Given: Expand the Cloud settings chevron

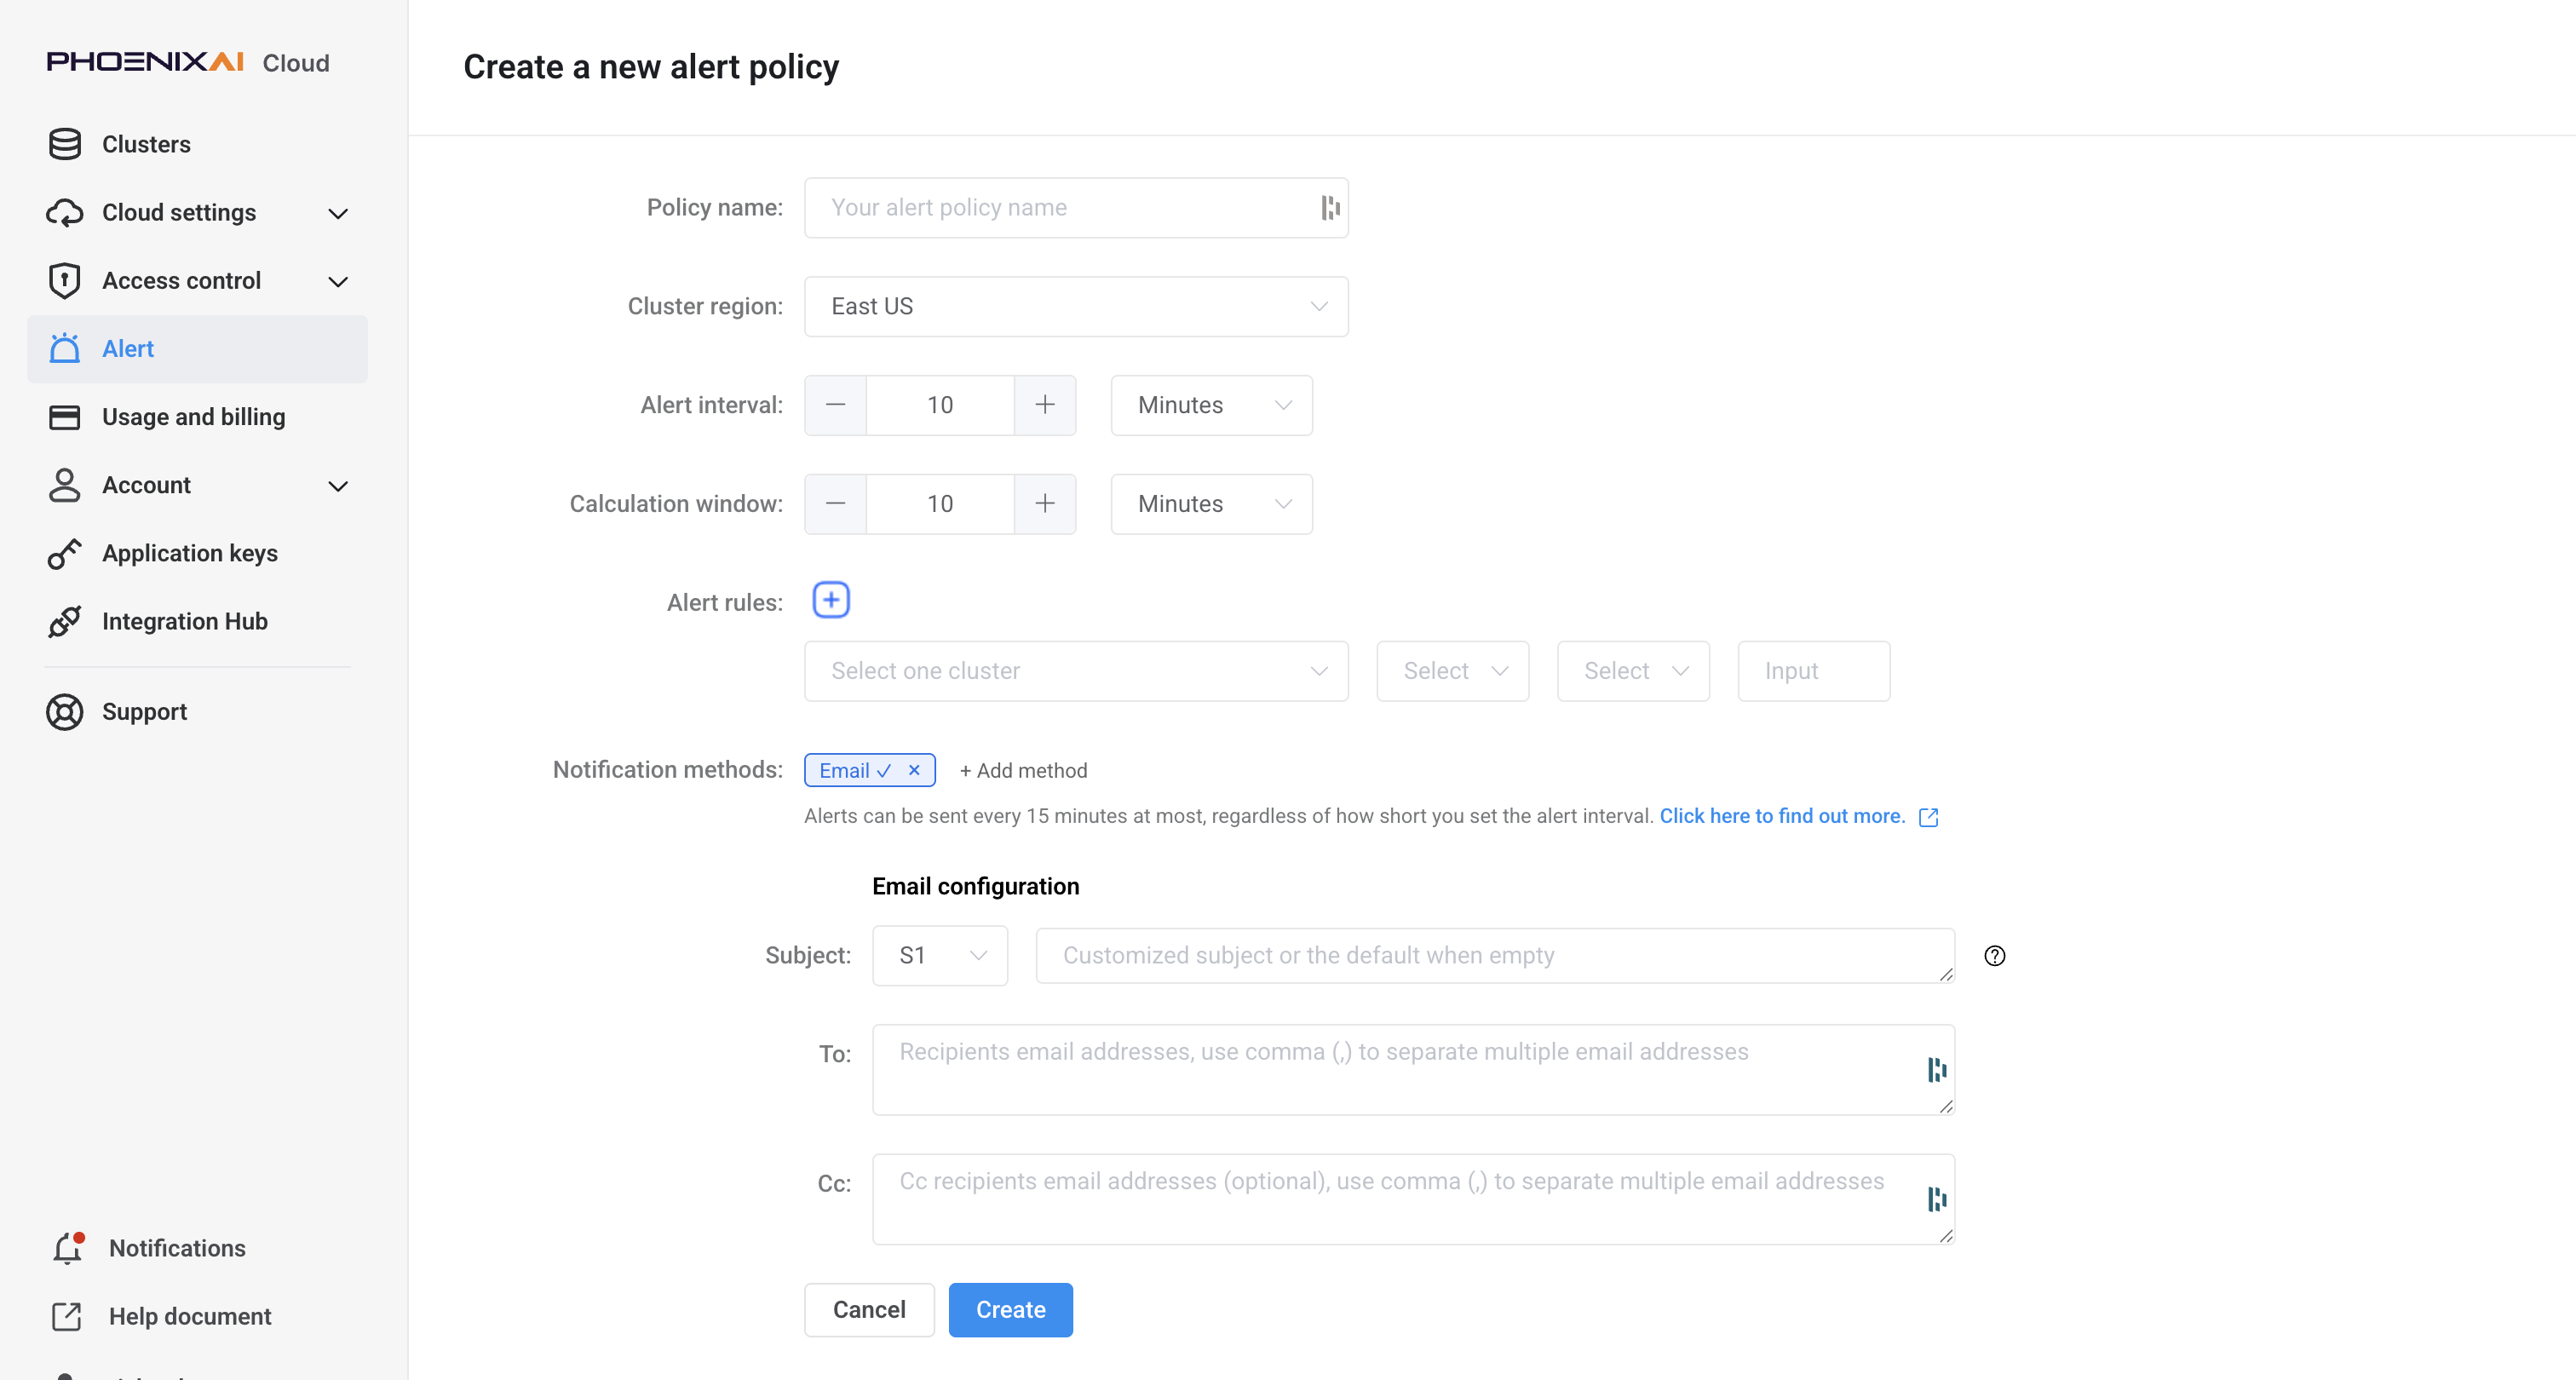Looking at the screenshot, I should pos(338,213).
